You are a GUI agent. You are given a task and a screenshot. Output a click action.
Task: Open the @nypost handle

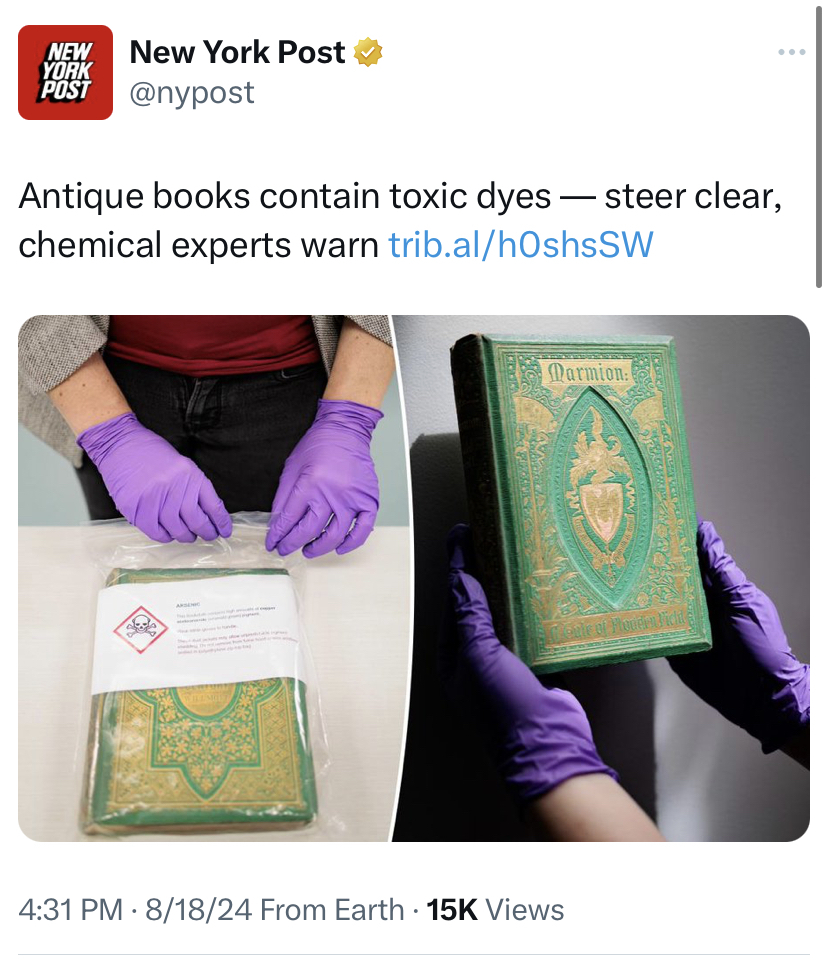coord(192,93)
